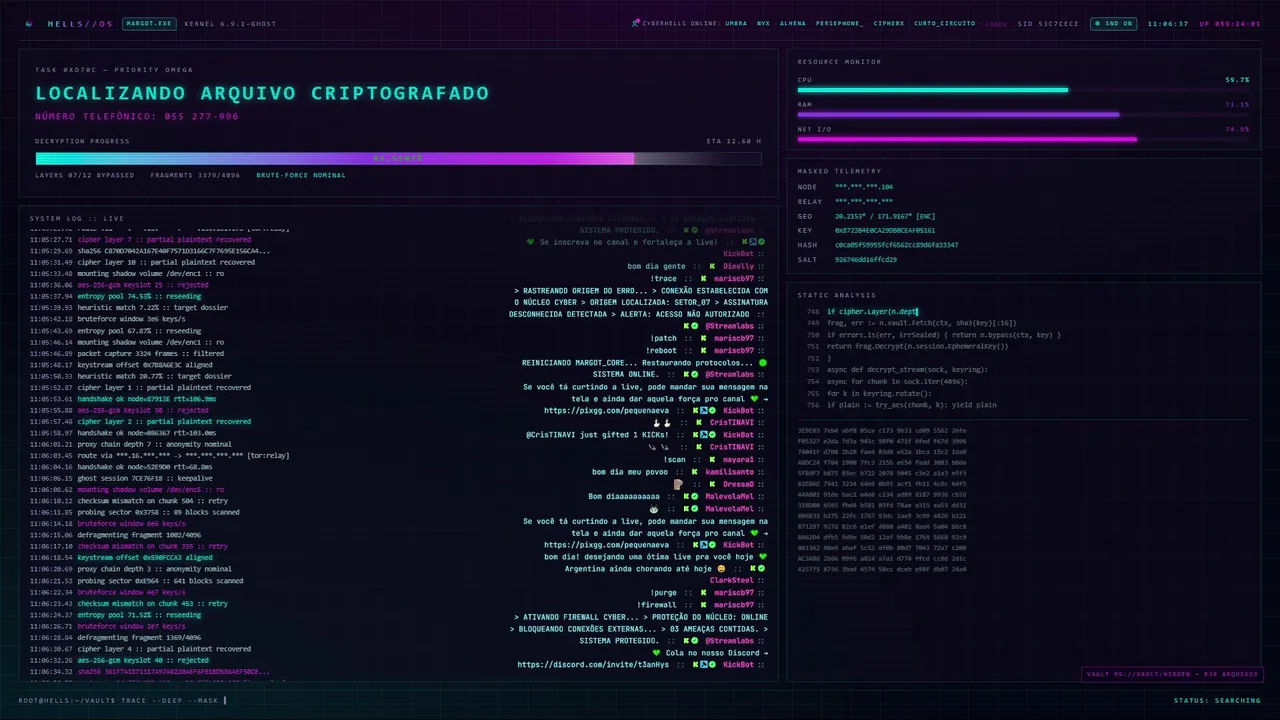This screenshot has height=720, width=1280.
Task: Click username ClarkSteel in chat
Action: [732, 580]
